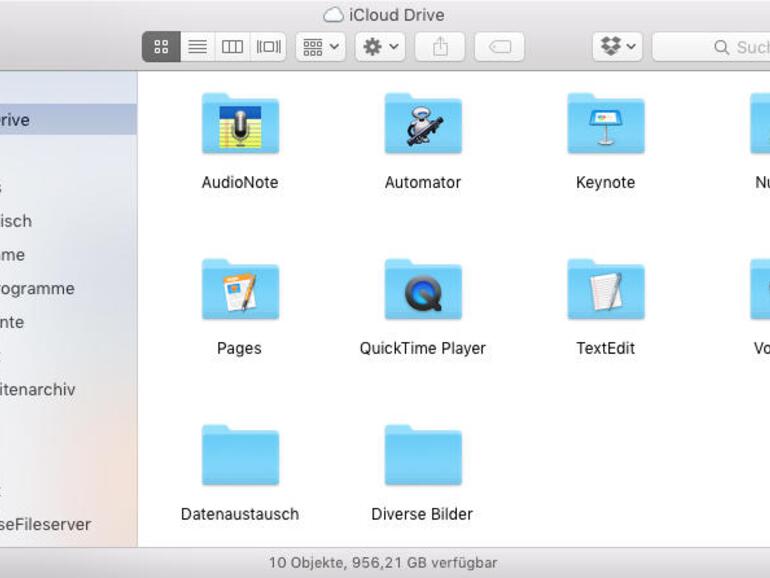Open the AudioNote folder
Image resolution: width=770 pixels, height=578 pixels.
click(x=240, y=125)
